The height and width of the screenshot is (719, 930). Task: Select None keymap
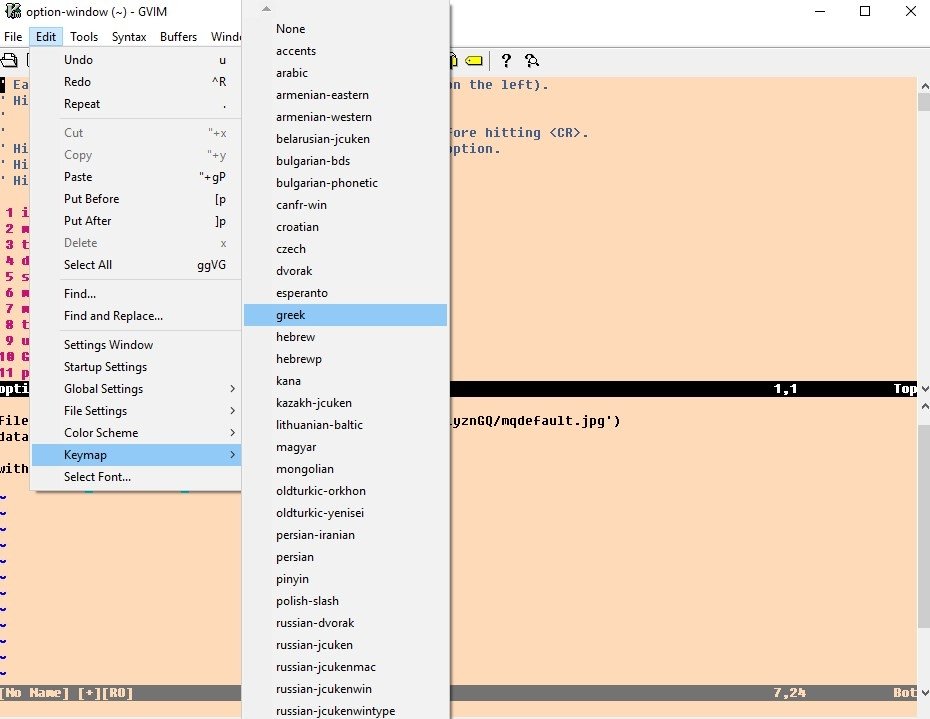[x=345, y=28]
